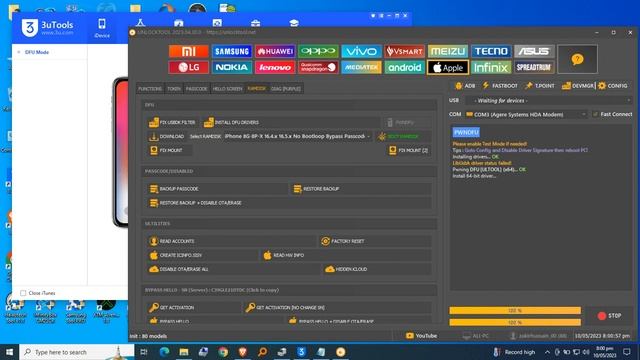Switch to the Ramdisk tab
This screenshot has width=640, height=360.
257,89
